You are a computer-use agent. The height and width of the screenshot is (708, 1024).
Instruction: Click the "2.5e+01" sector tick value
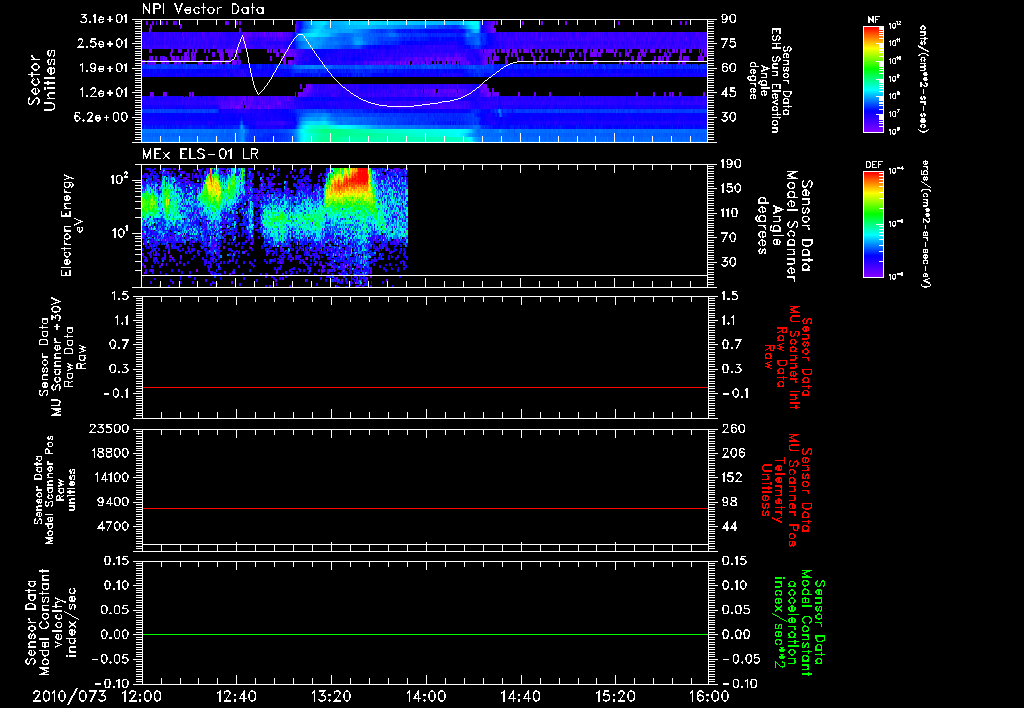click(104, 43)
